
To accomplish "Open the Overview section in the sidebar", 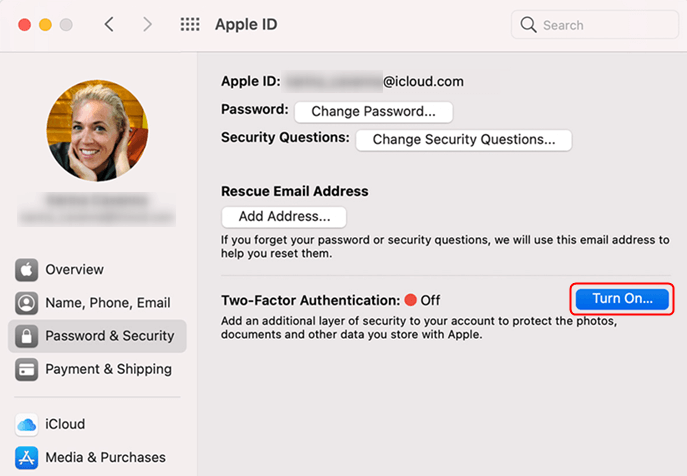I will (x=74, y=269).
